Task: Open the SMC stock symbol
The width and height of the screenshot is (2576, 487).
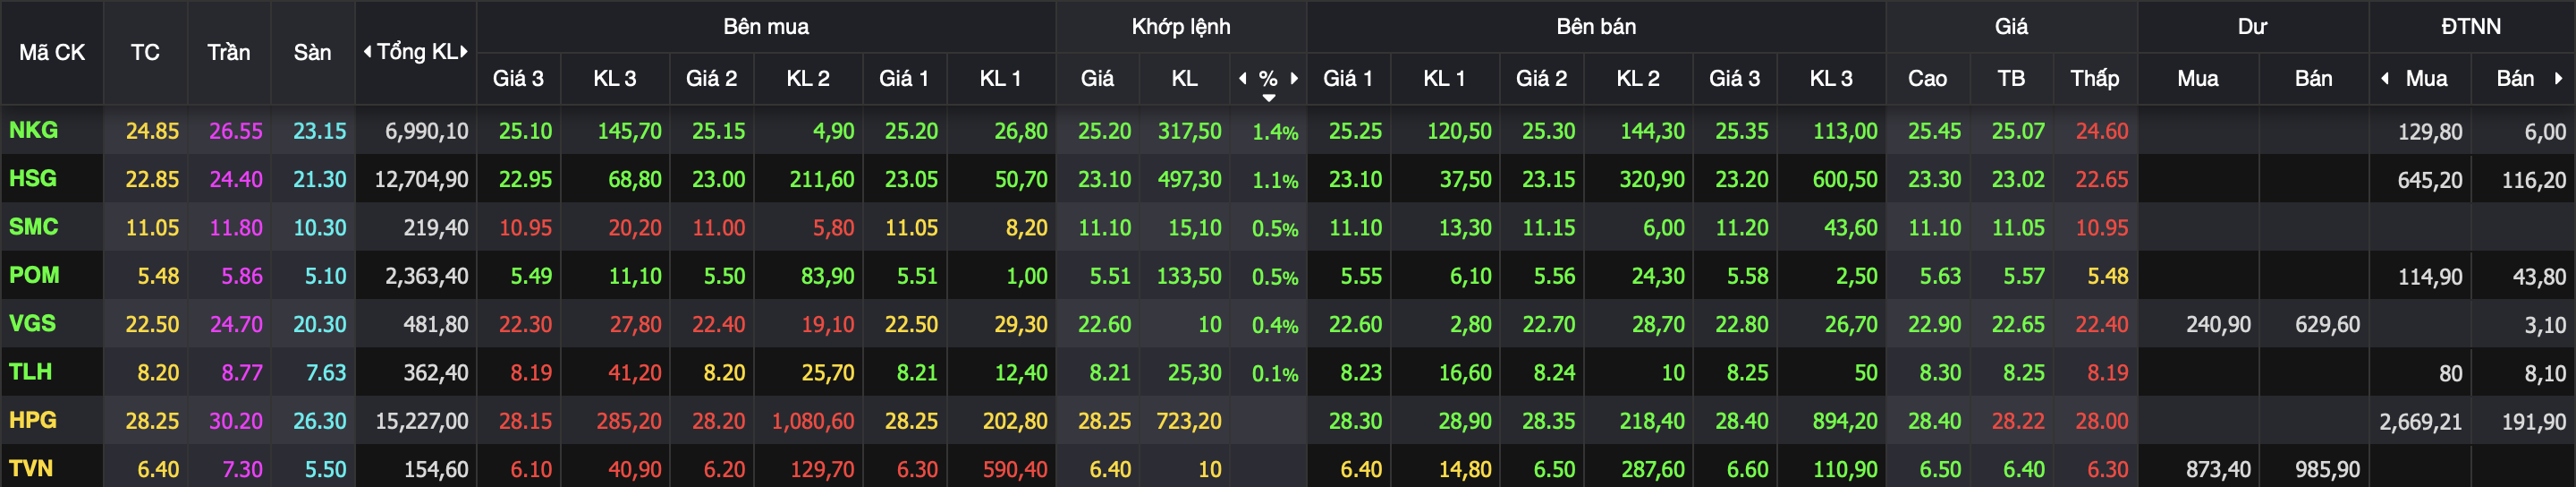Action: (33, 227)
